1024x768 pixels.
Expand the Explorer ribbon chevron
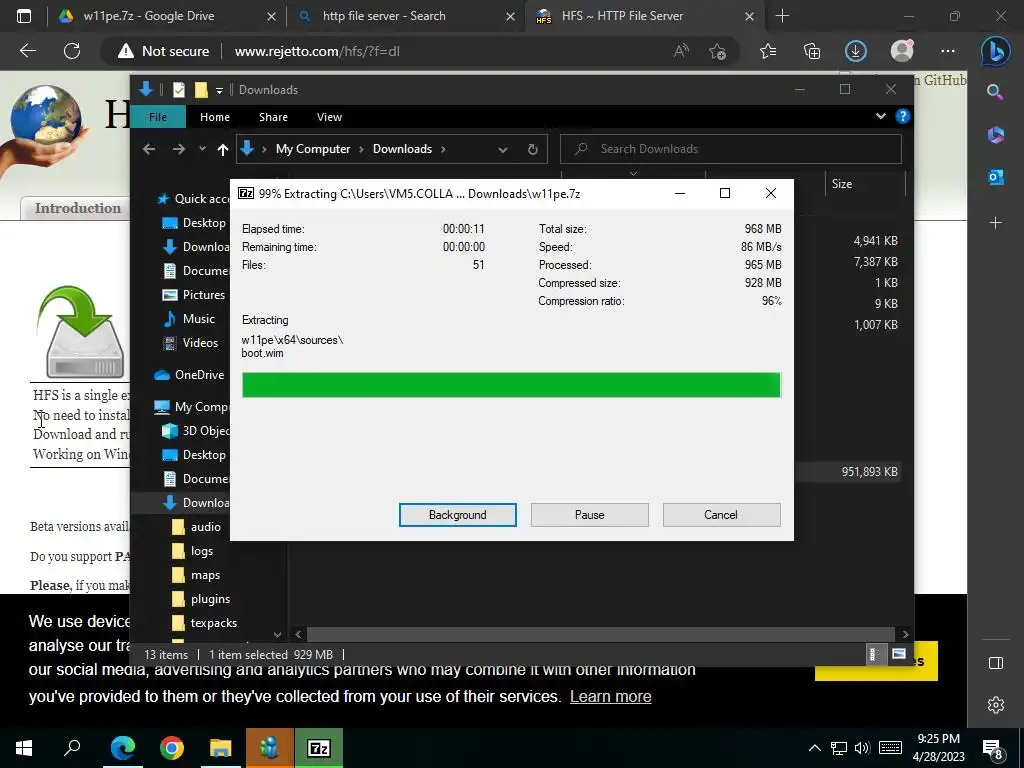(880, 116)
